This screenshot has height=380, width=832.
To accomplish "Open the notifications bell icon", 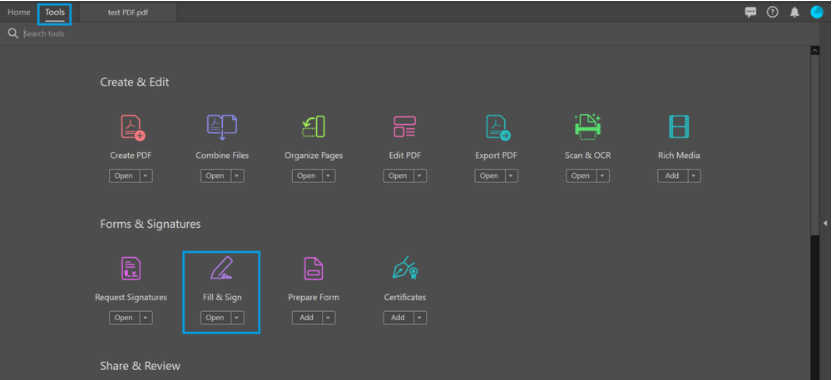I will coord(794,12).
